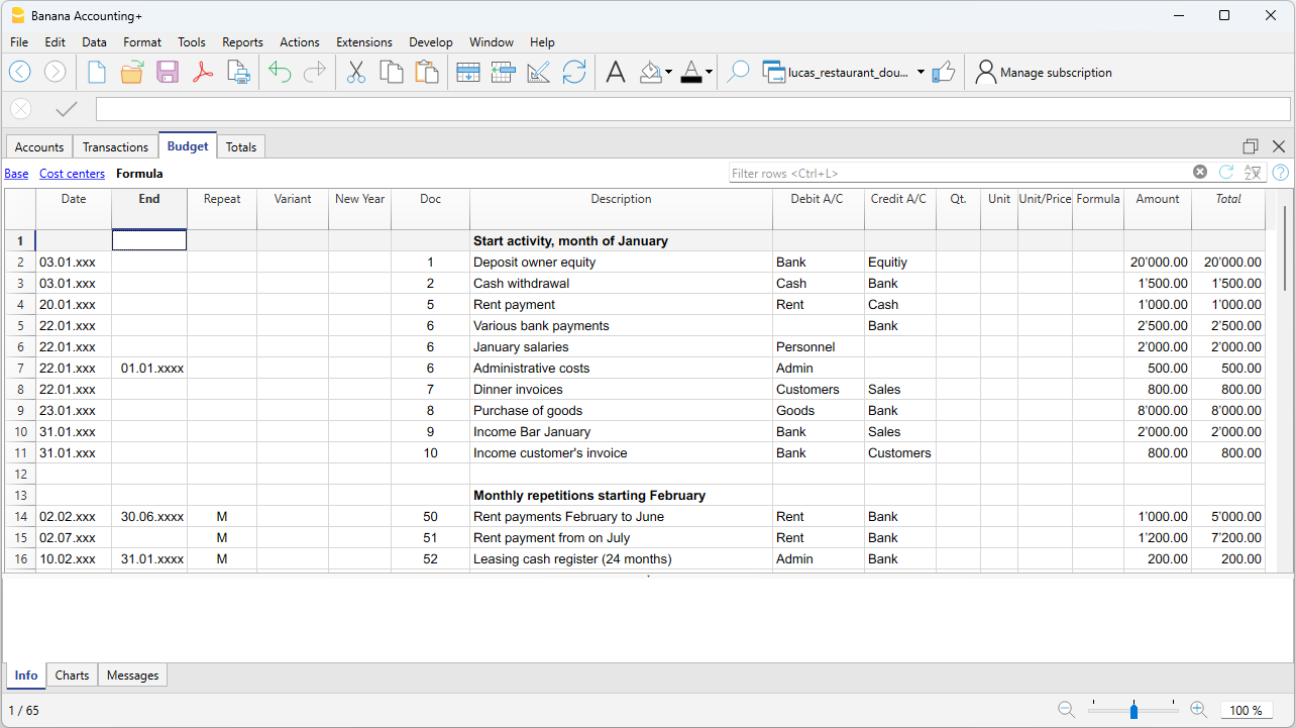Switch to the Transactions tab

pyautogui.click(x=115, y=147)
